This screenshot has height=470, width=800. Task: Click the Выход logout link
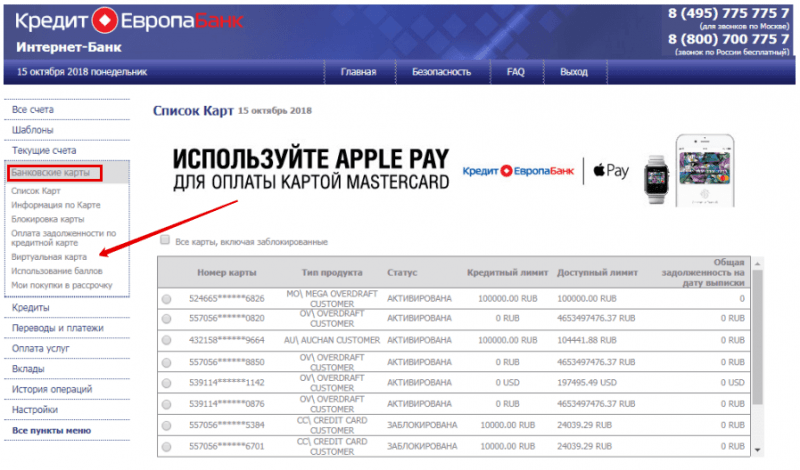574,72
